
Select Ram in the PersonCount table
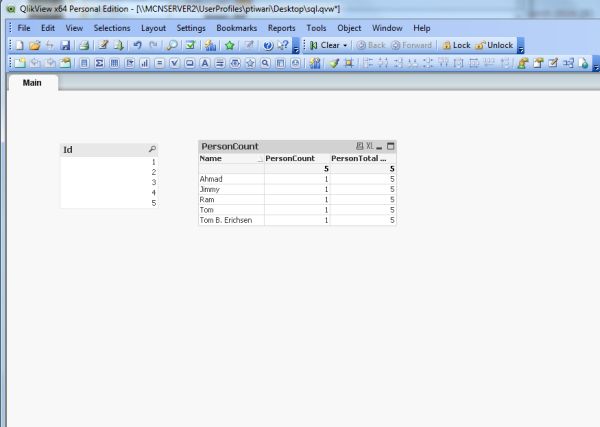click(x=232, y=200)
